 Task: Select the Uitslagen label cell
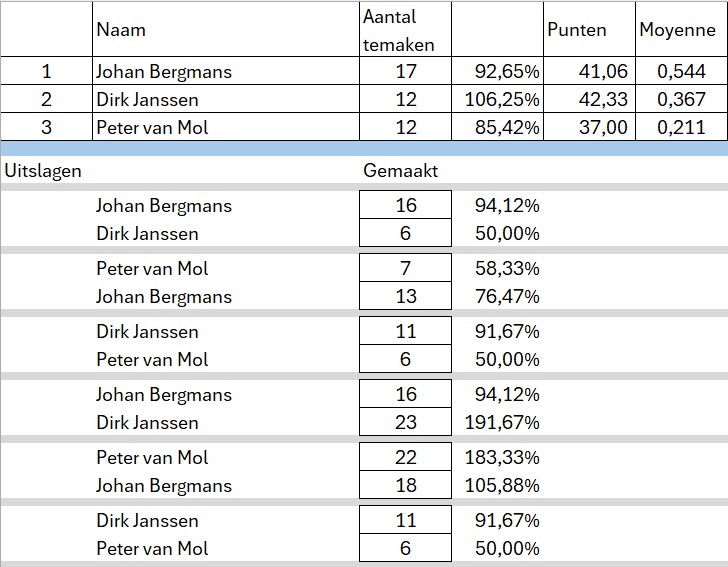click(43, 170)
